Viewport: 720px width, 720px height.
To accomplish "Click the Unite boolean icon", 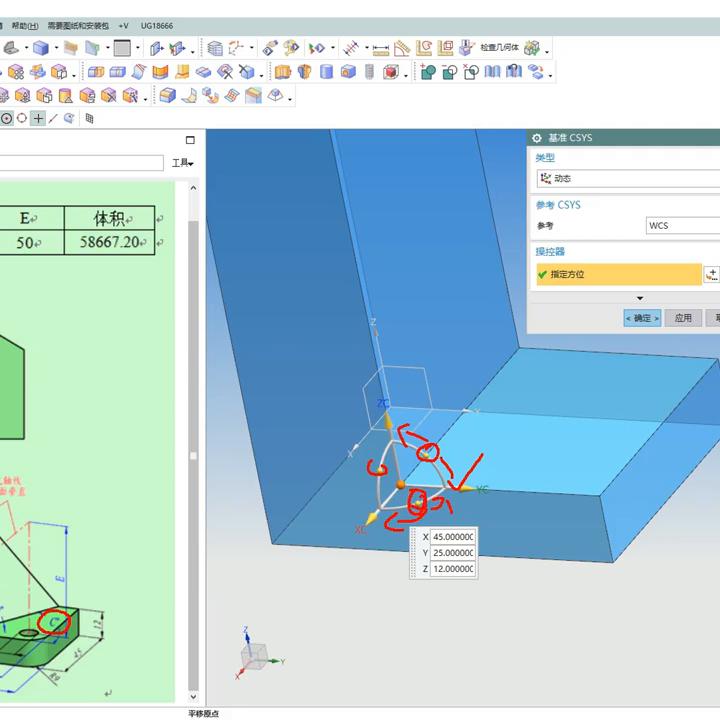I will coord(428,72).
